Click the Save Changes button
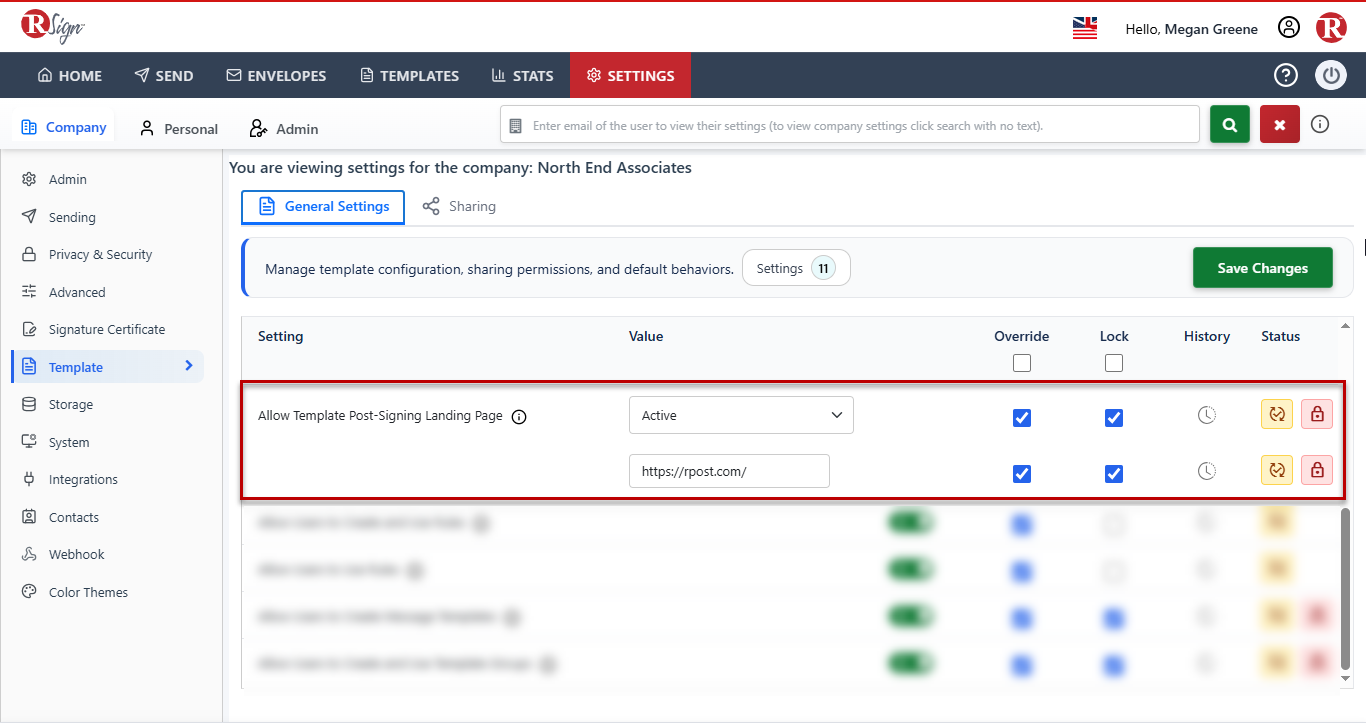 (x=1263, y=268)
